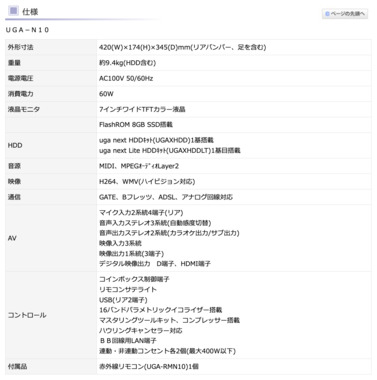Click the 60W value

106,94
